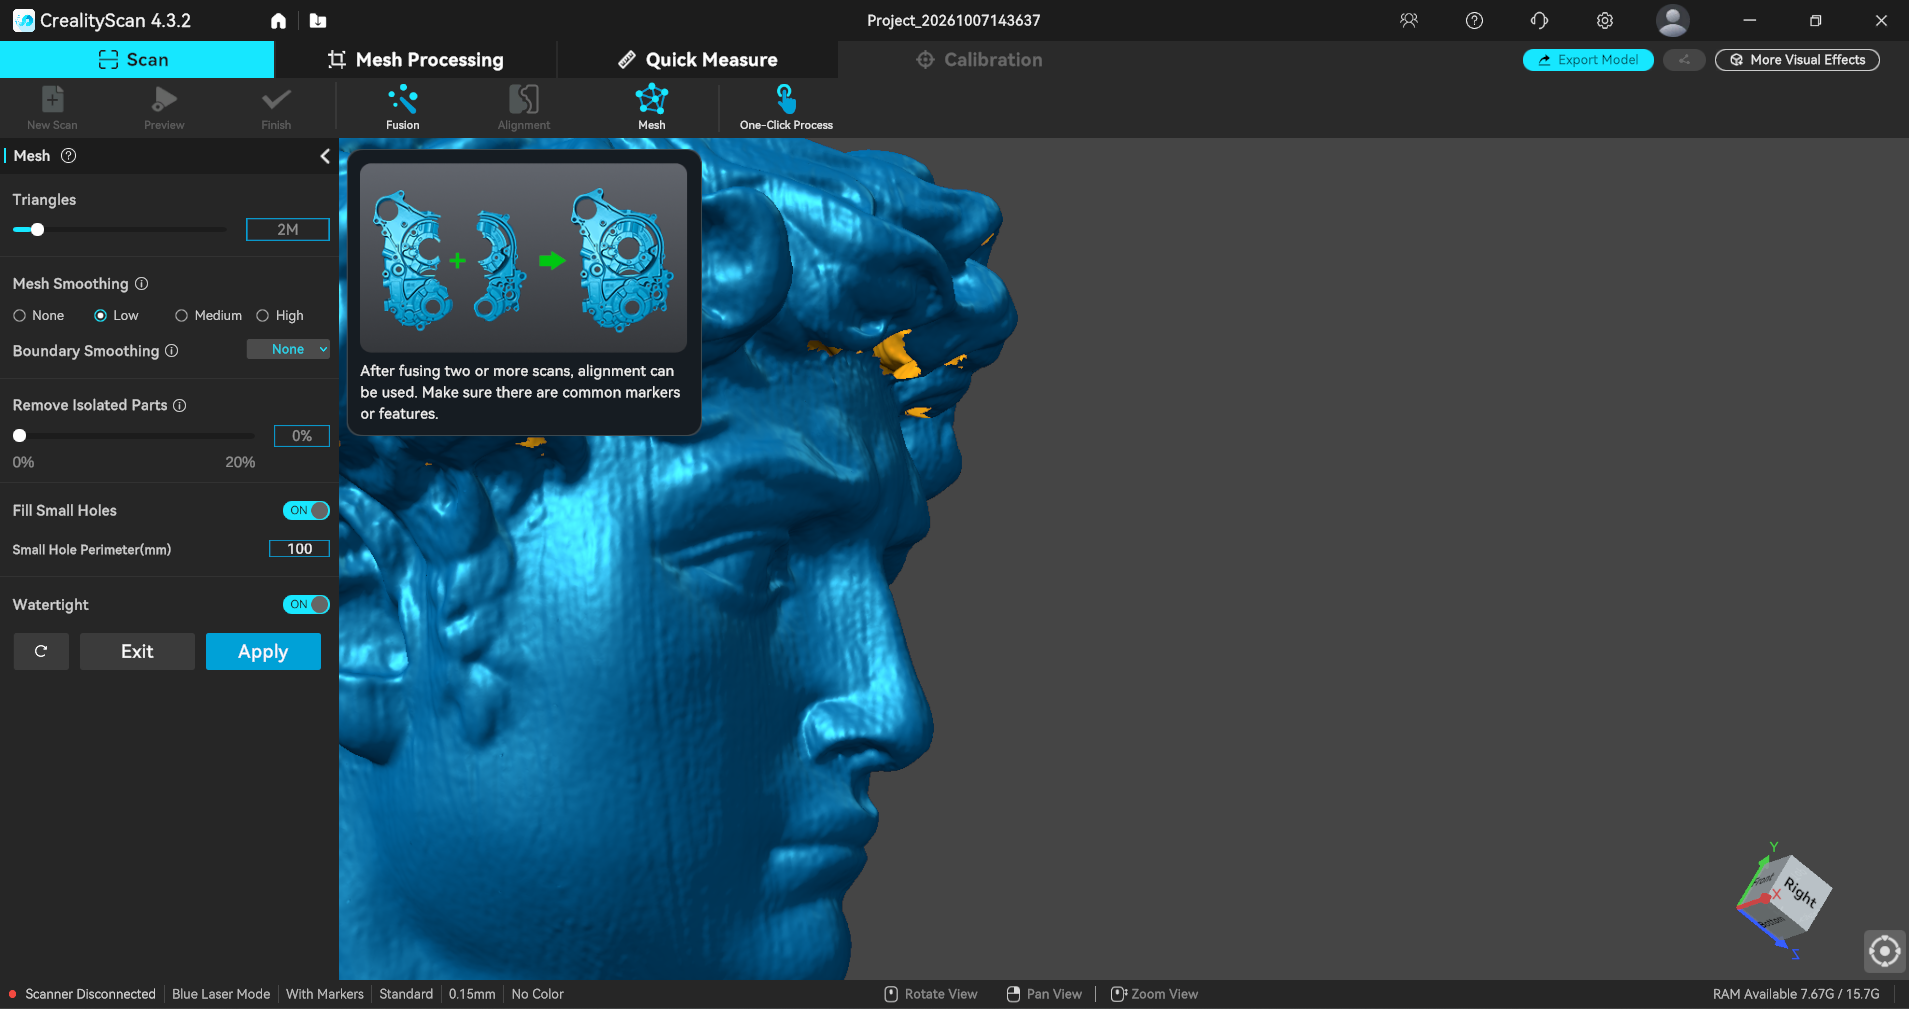Open the Mesh tool in toolbar
This screenshot has height=1009, width=1909.
[x=651, y=100]
